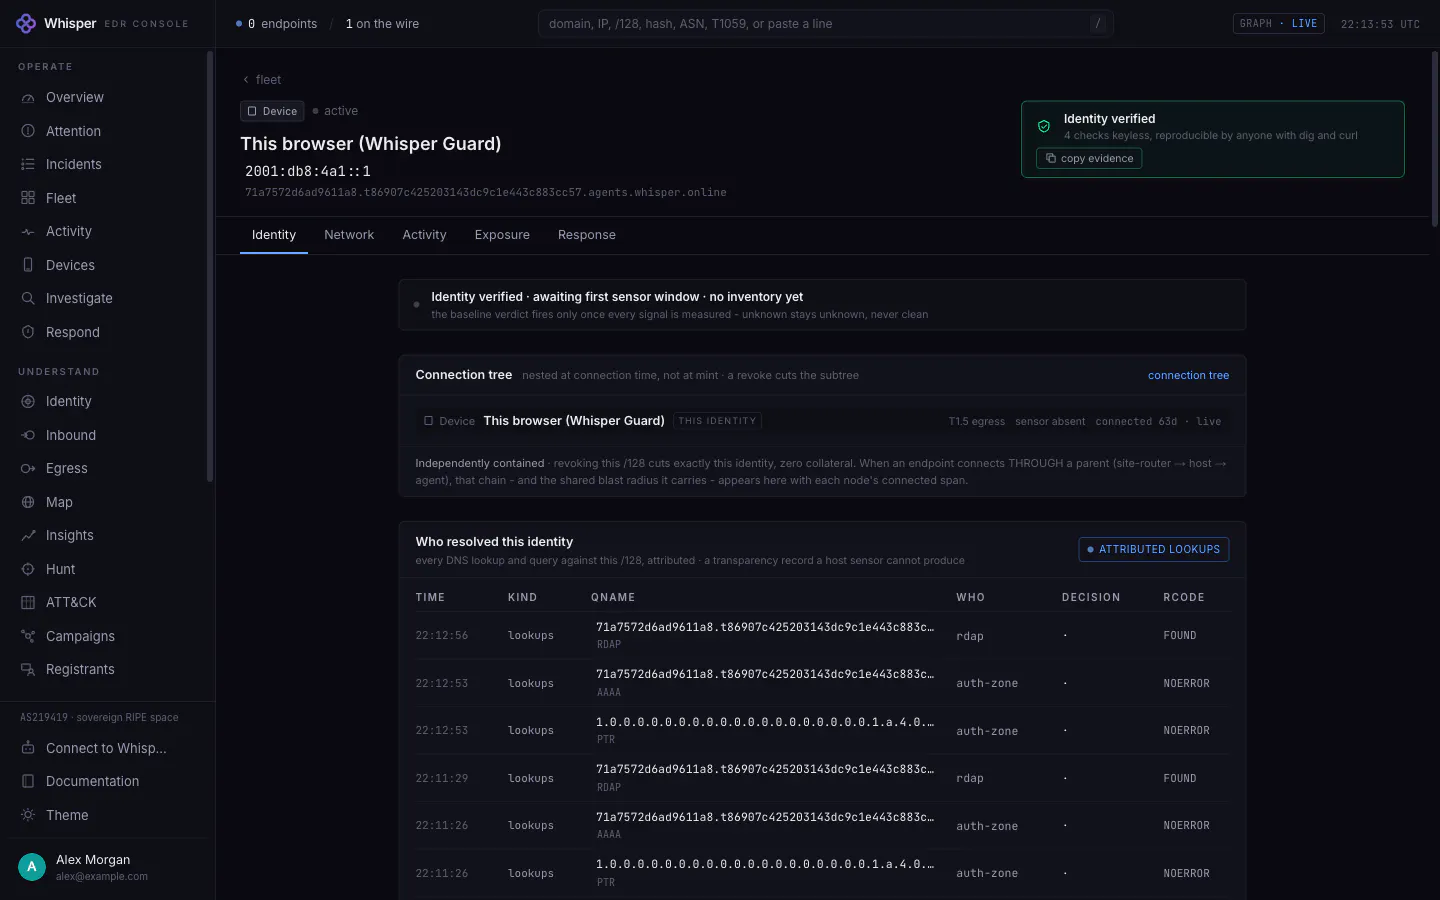Click the Incidents list icon
Image resolution: width=1440 pixels, height=900 pixels.
[28, 164]
